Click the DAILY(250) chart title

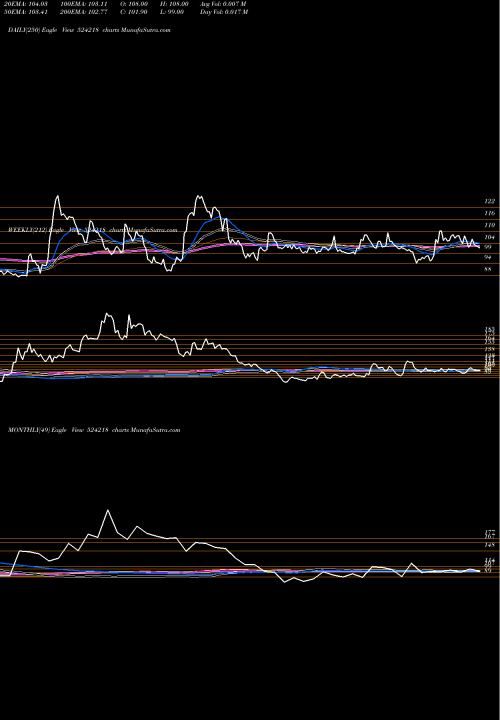[x=90, y=30]
